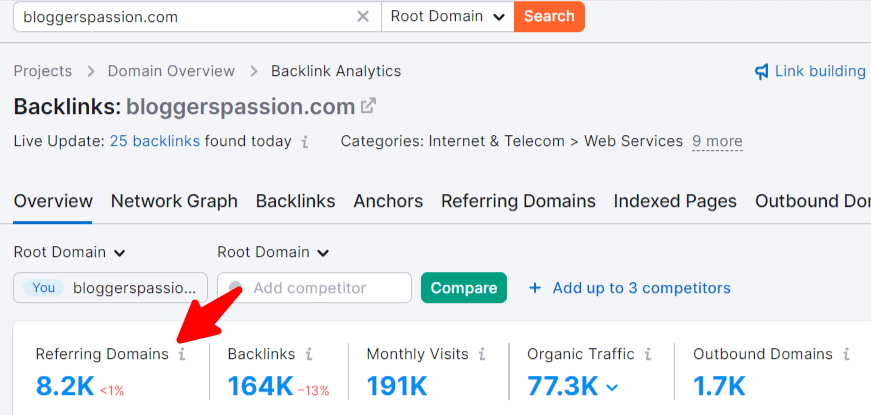Click the green Compare button
The width and height of the screenshot is (871, 415).
pyautogui.click(x=464, y=288)
